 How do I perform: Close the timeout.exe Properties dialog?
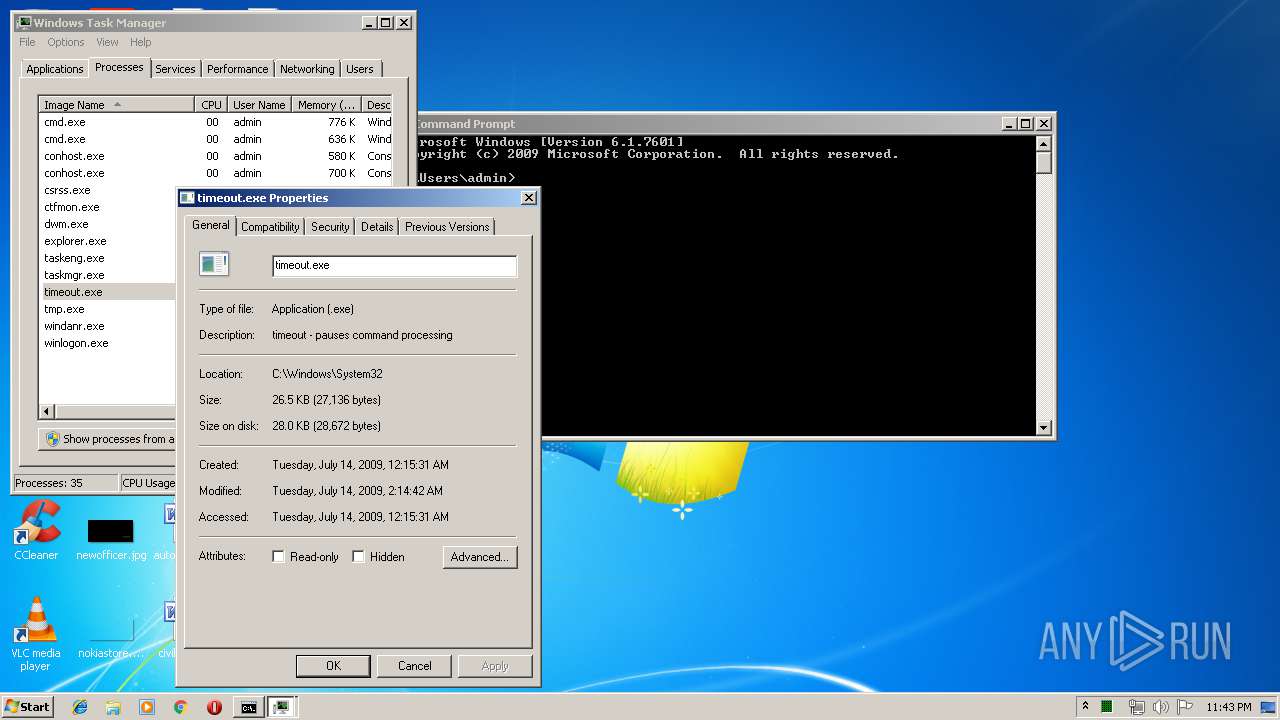[x=529, y=198]
